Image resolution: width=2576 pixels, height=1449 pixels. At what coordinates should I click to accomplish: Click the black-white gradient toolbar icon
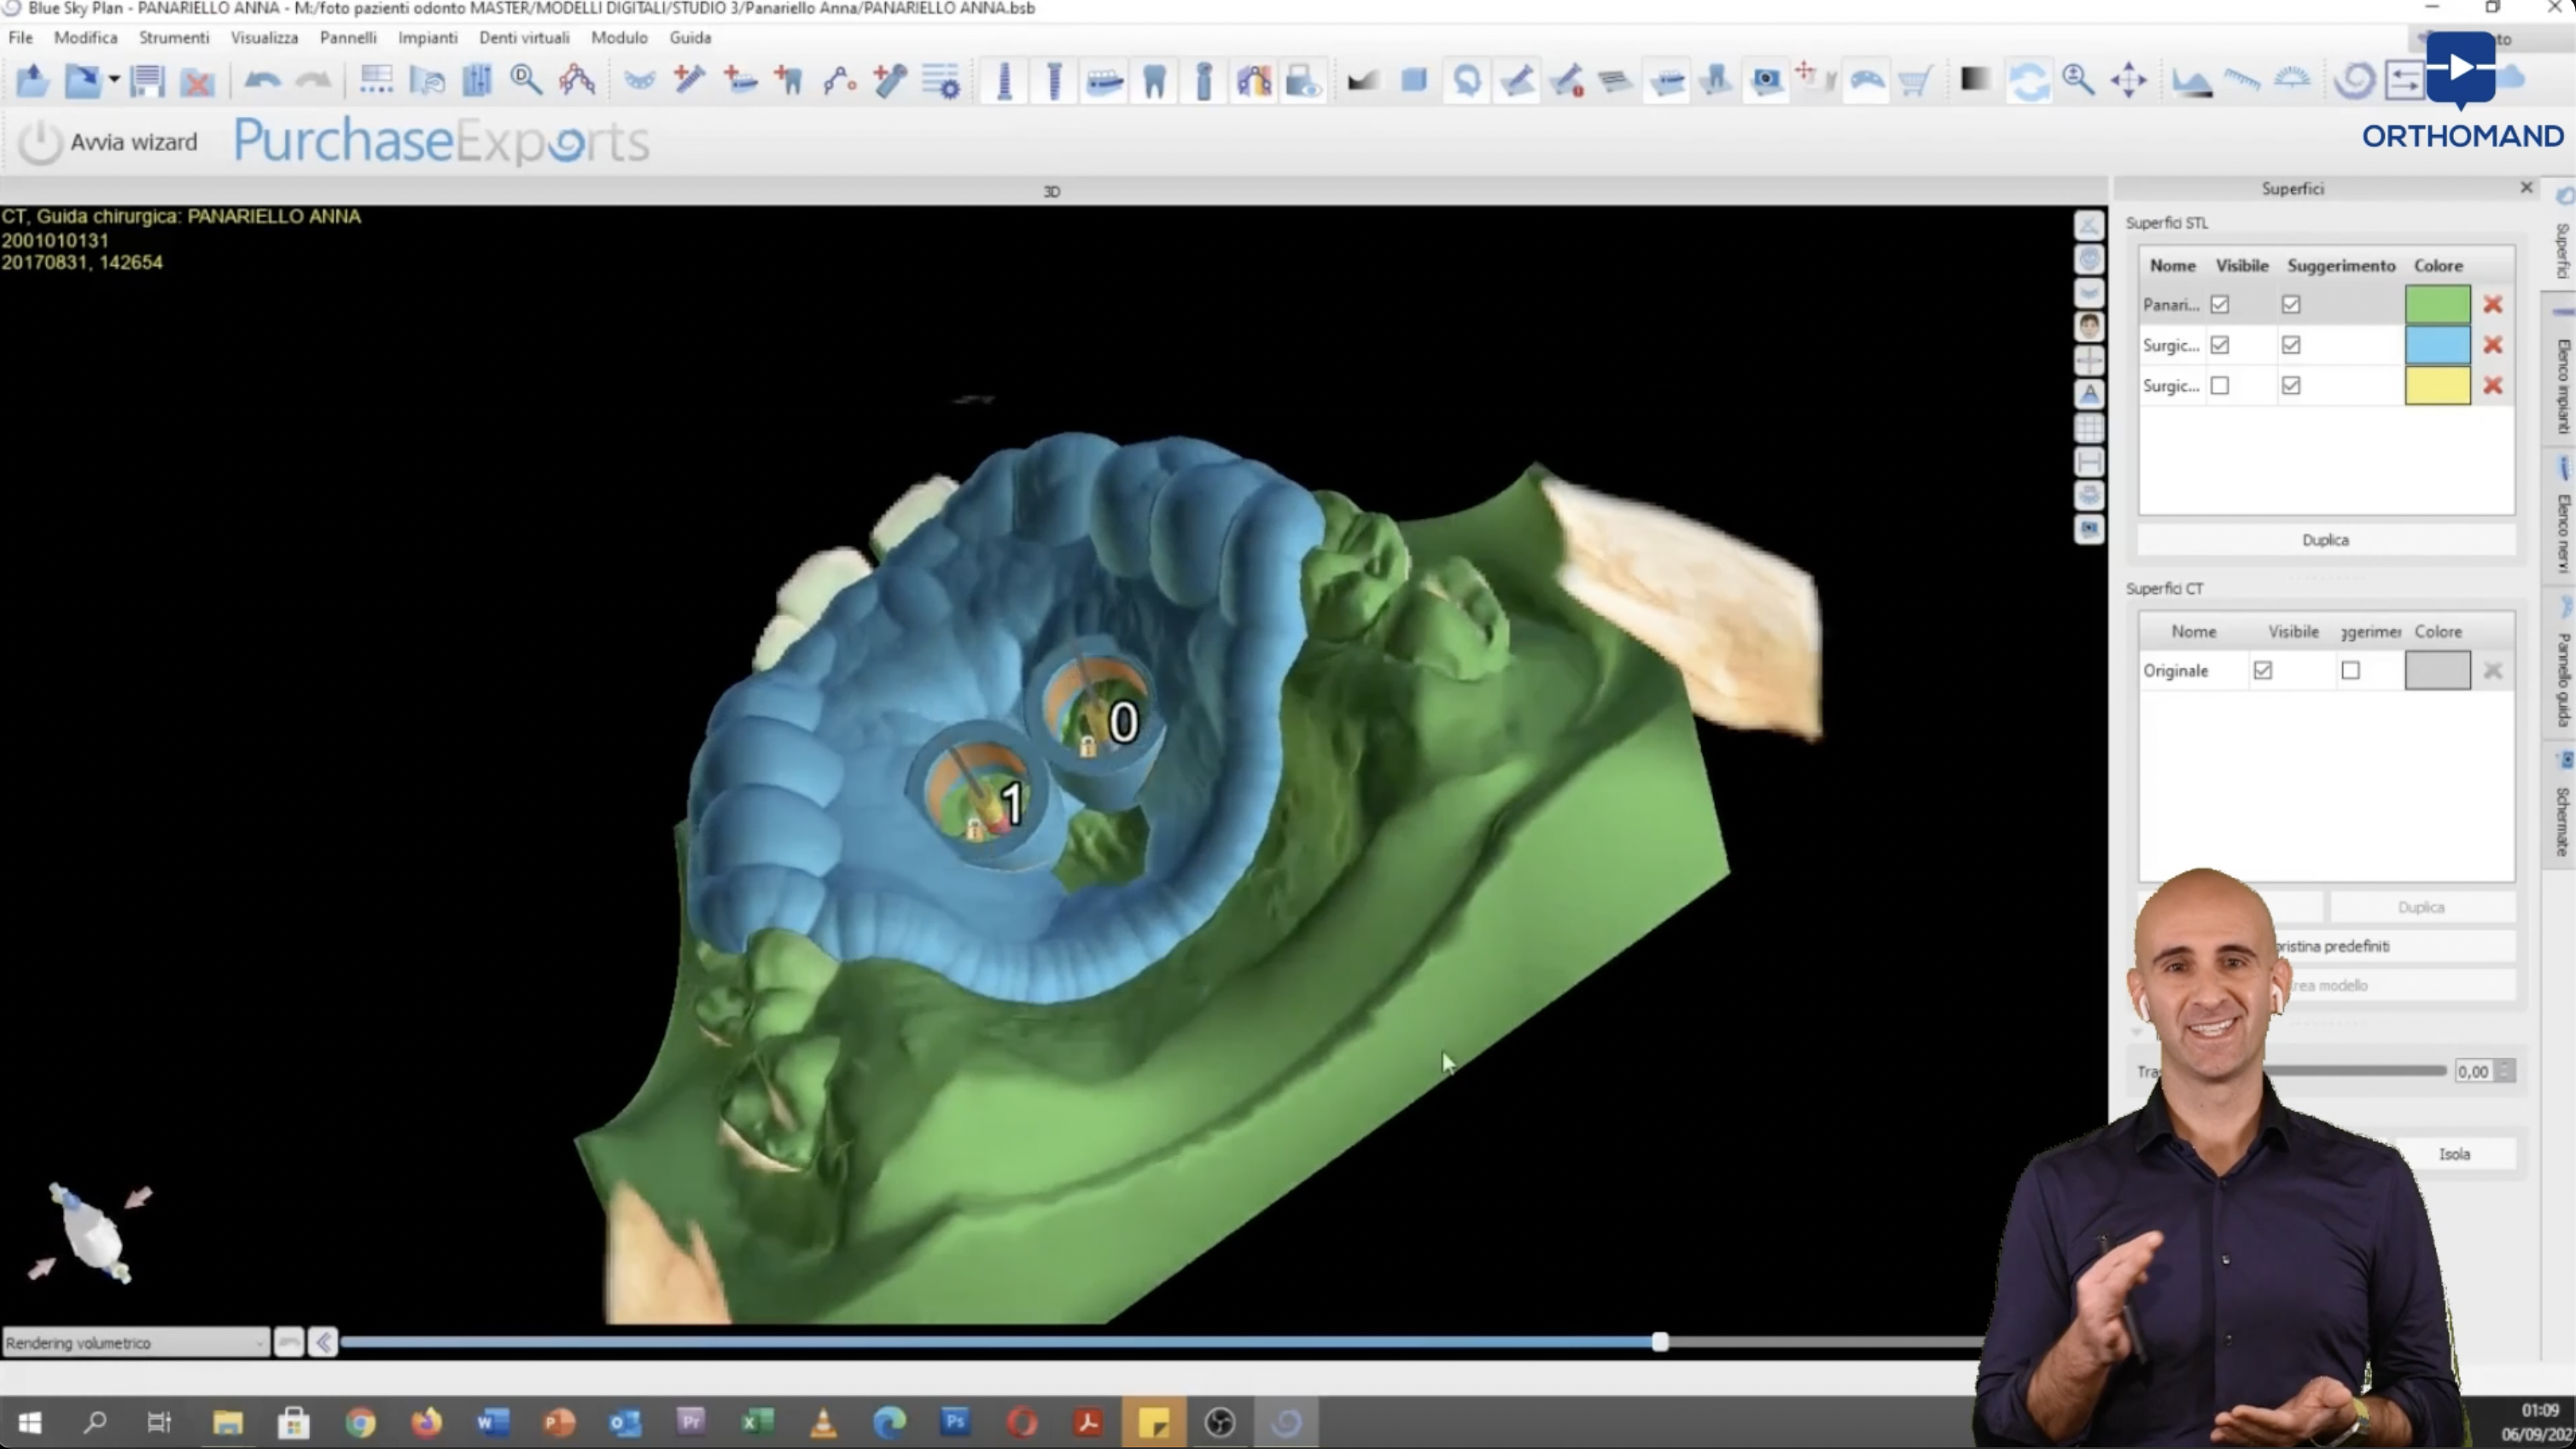(1974, 80)
